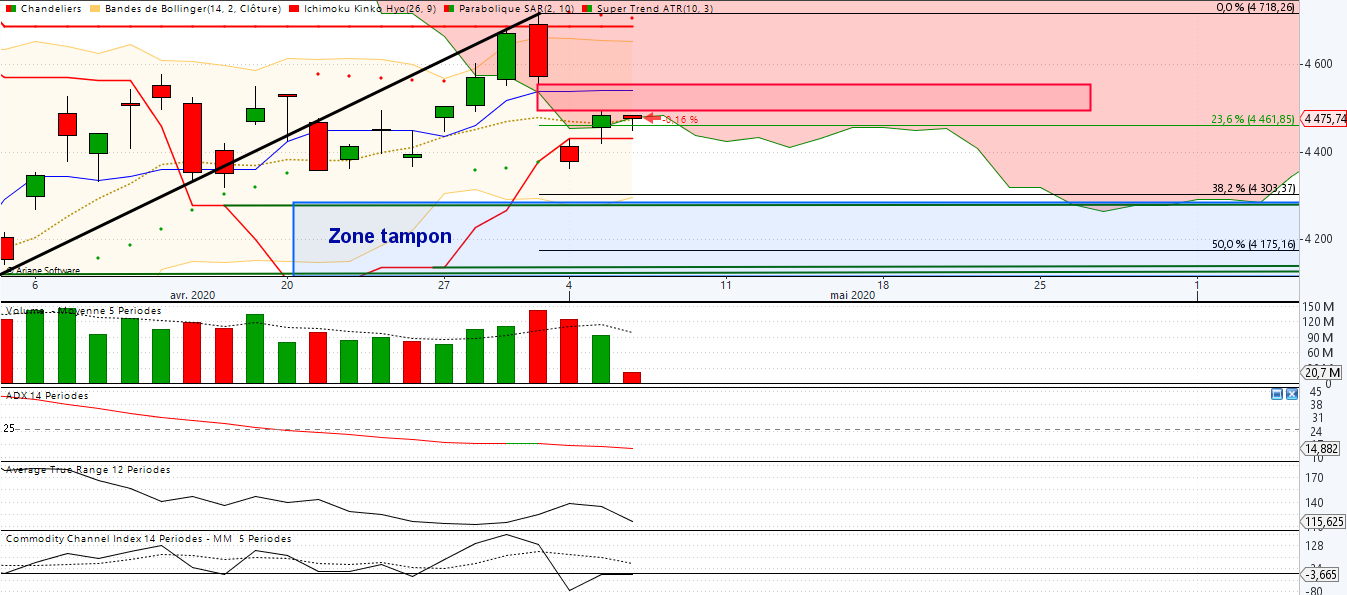1347x595 pixels.
Task: Click the 38,2 % (4 303,37) Fibonacci label
Action: click(1254, 188)
